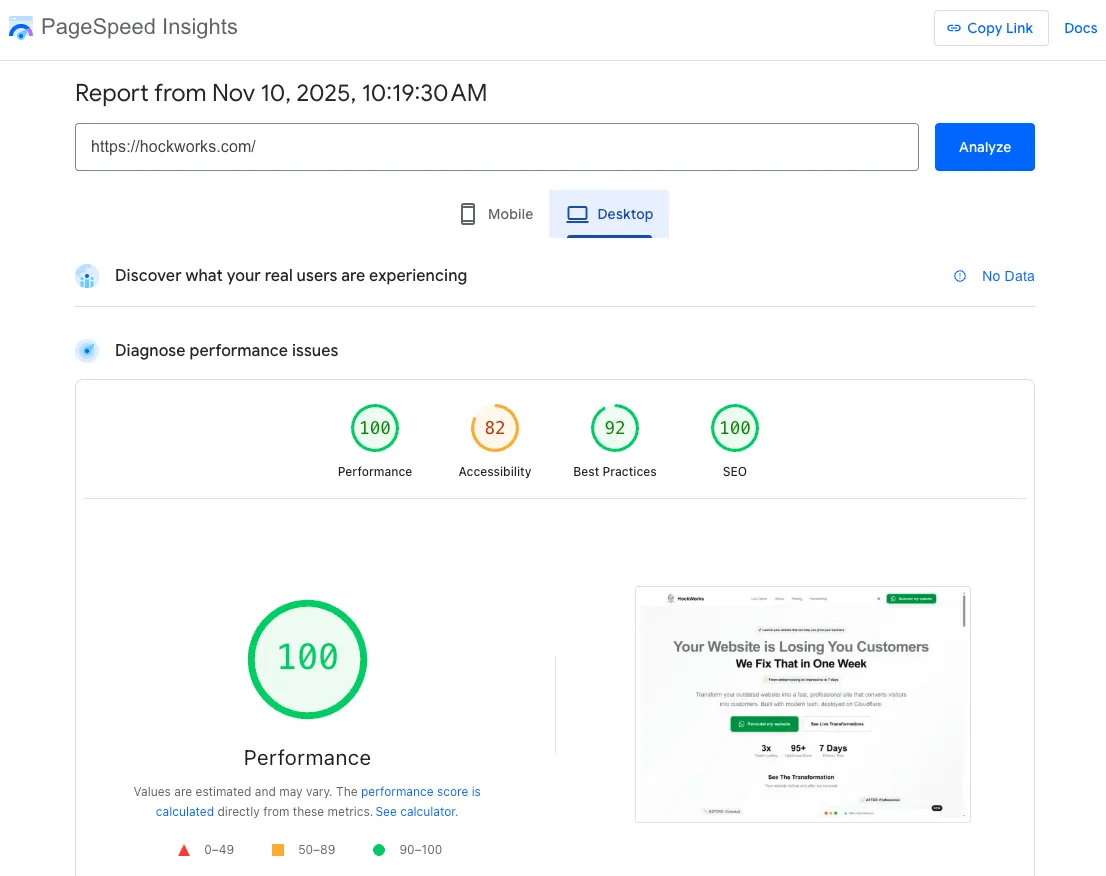Click the Analyze button

984,146
